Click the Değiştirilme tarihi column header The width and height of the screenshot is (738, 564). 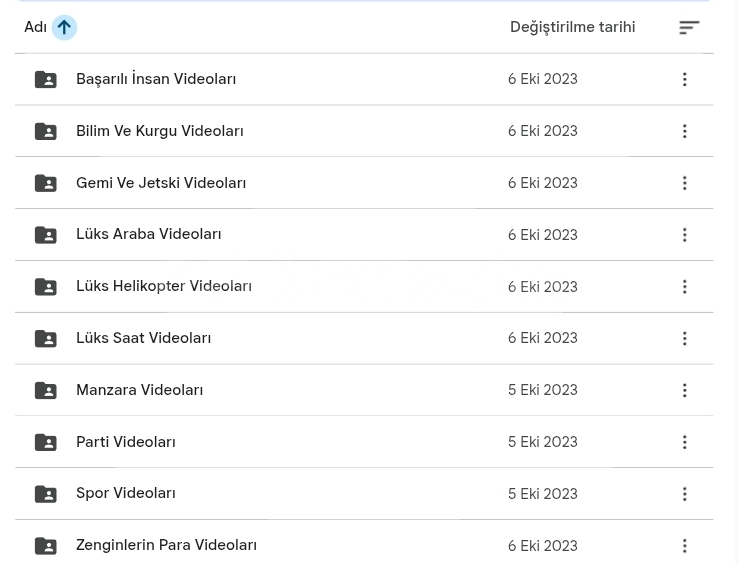571,27
